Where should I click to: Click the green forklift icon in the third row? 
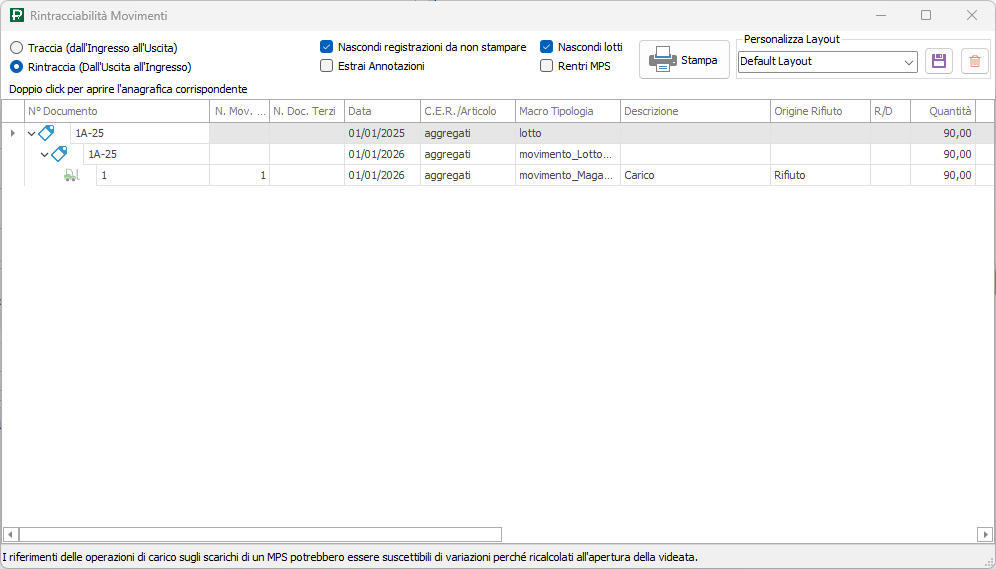[71, 175]
